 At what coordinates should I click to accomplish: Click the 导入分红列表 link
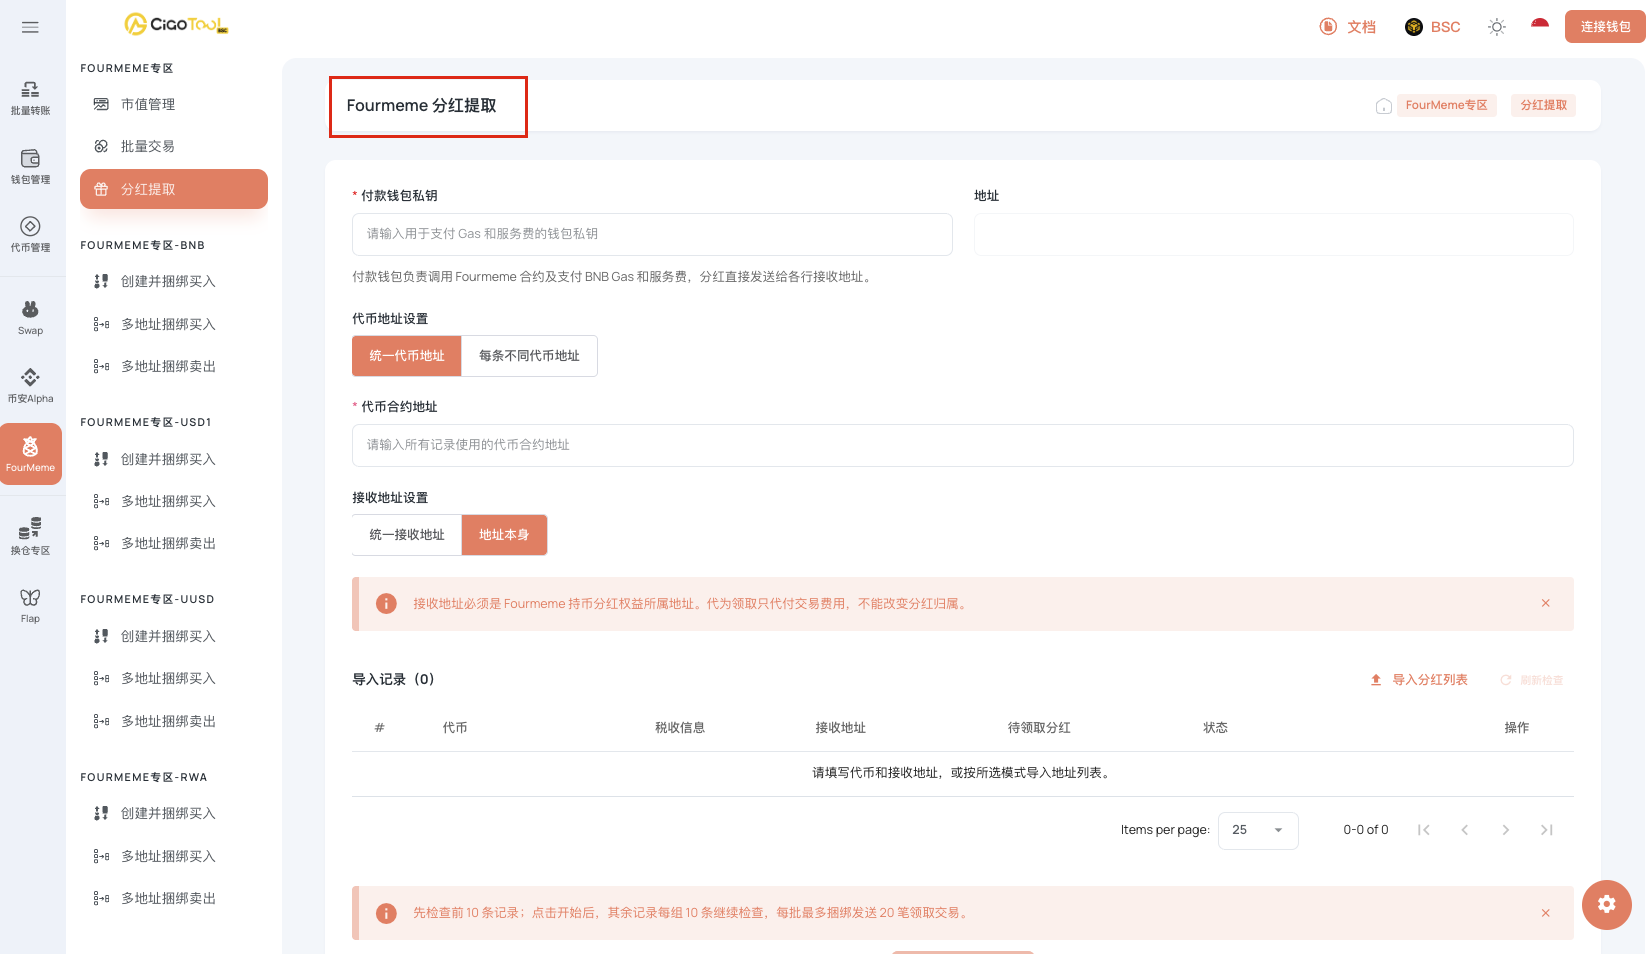click(x=1430, y=680)
